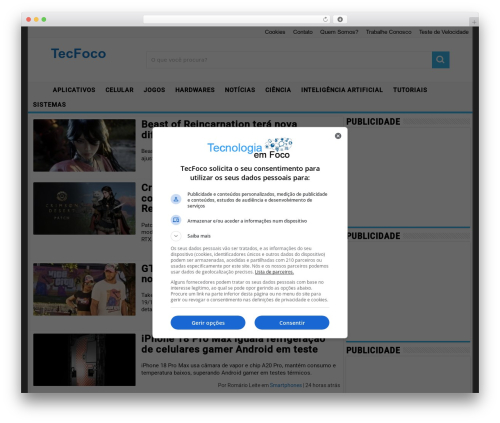Select the JOGOS menu item

click(154, 90)
